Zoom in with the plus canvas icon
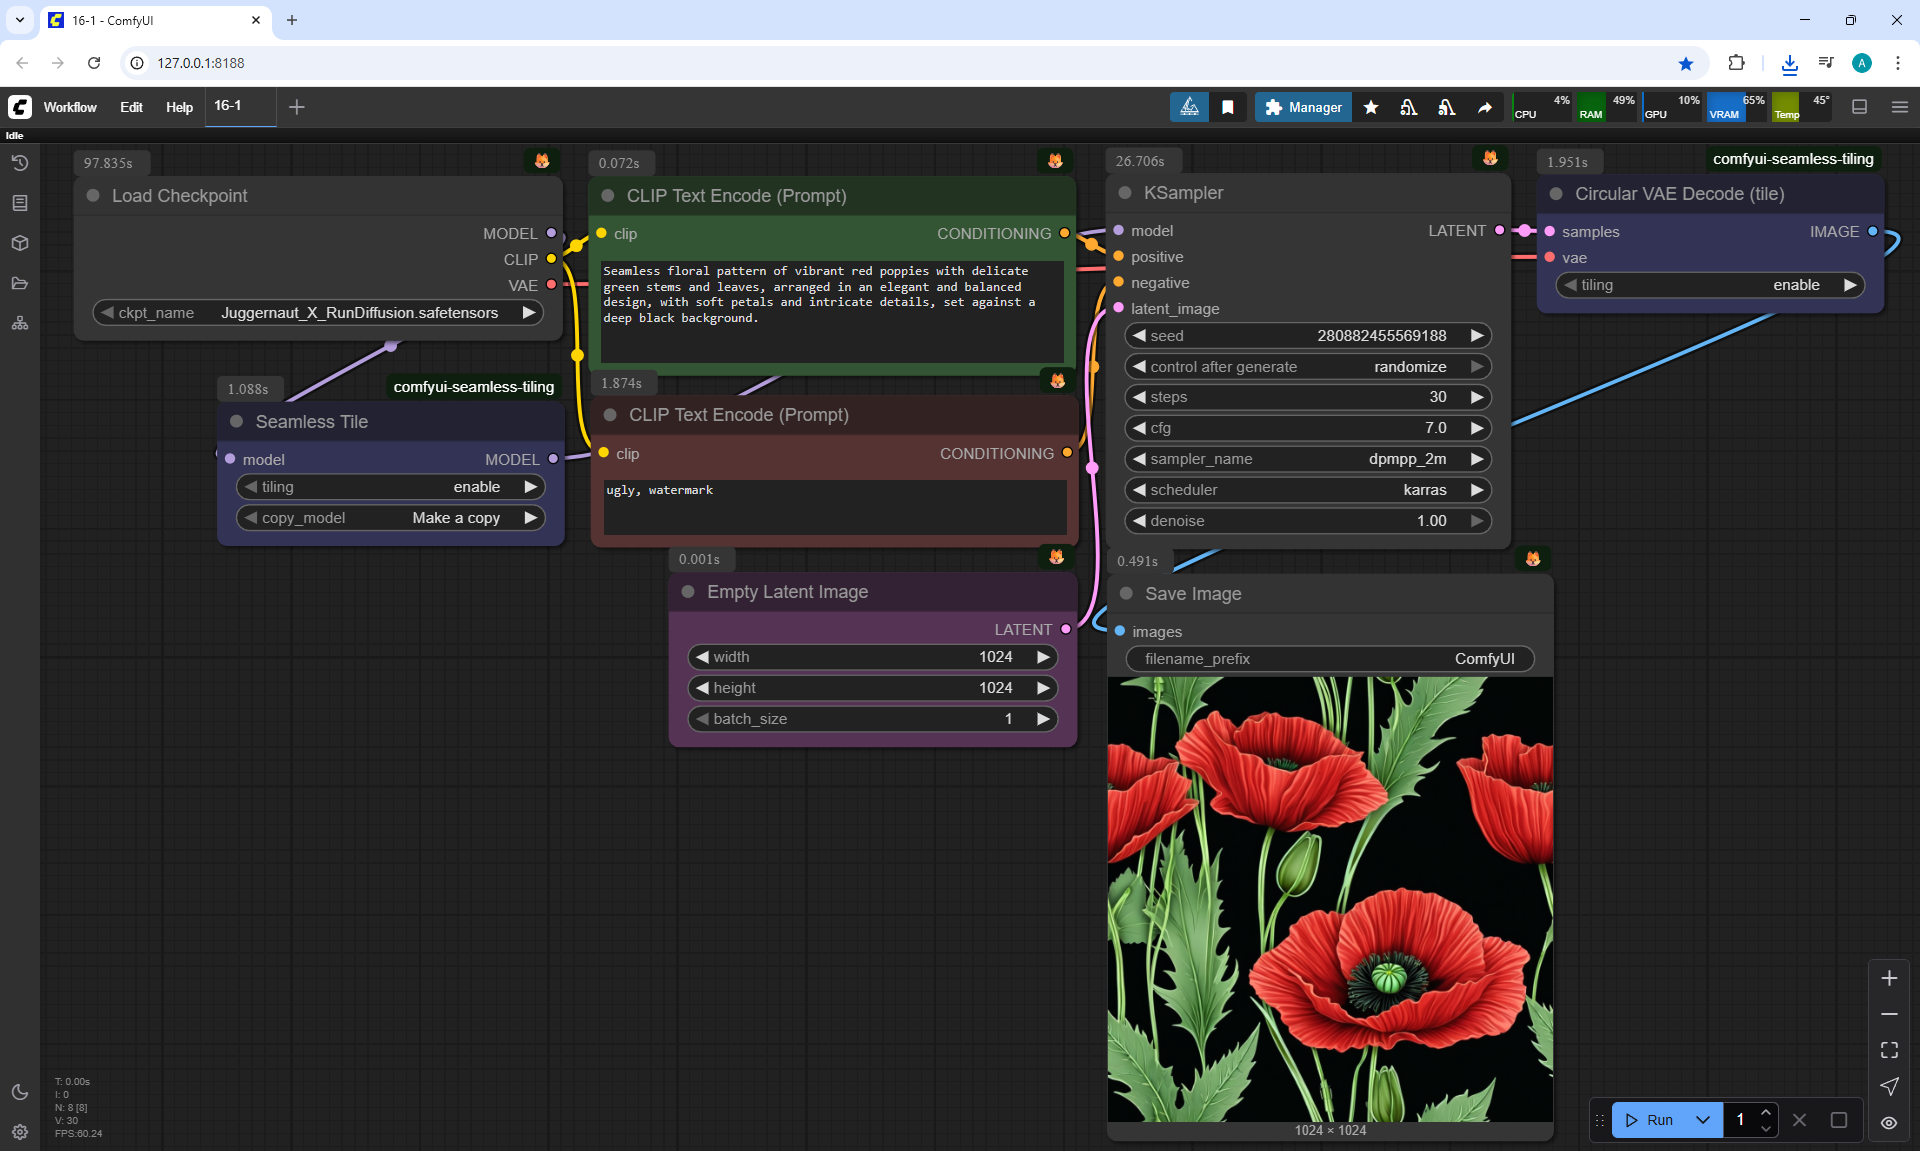This screenshot has width=1920, height=1151. (1889, 978)
